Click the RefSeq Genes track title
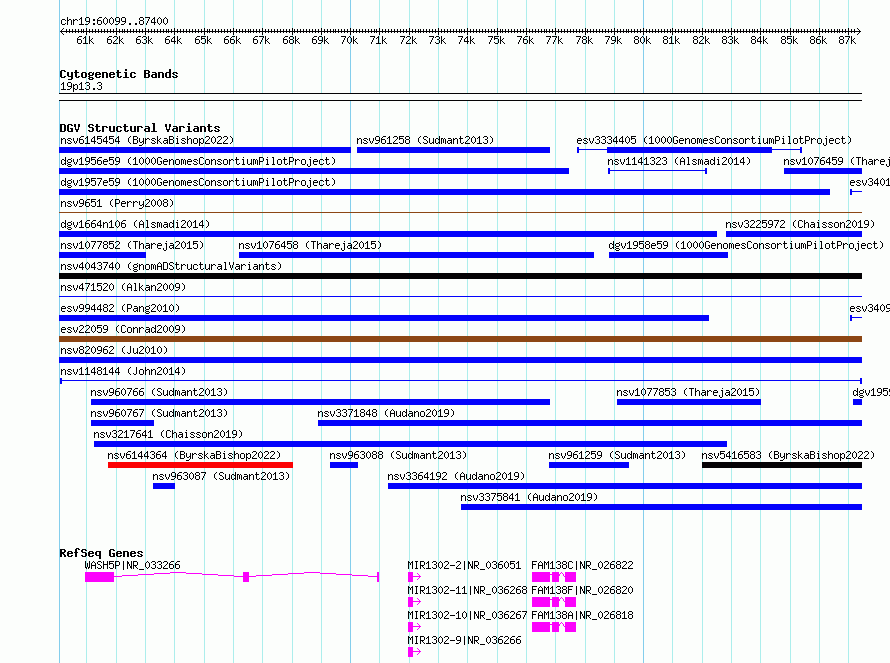 pyautogui.click(x=101, y=553)
